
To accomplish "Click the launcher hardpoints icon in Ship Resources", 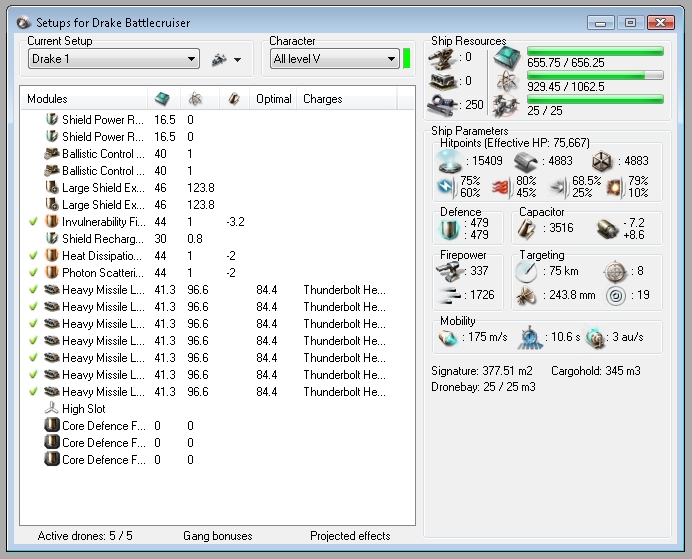I will 443,82.
